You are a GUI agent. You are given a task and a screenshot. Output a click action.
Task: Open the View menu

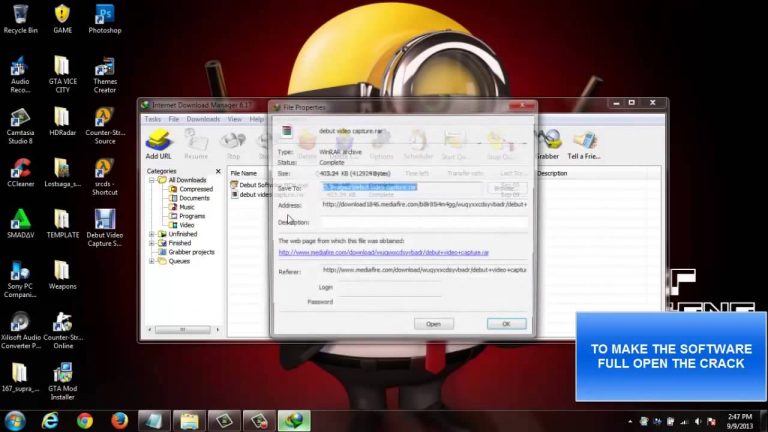[235, 119]
